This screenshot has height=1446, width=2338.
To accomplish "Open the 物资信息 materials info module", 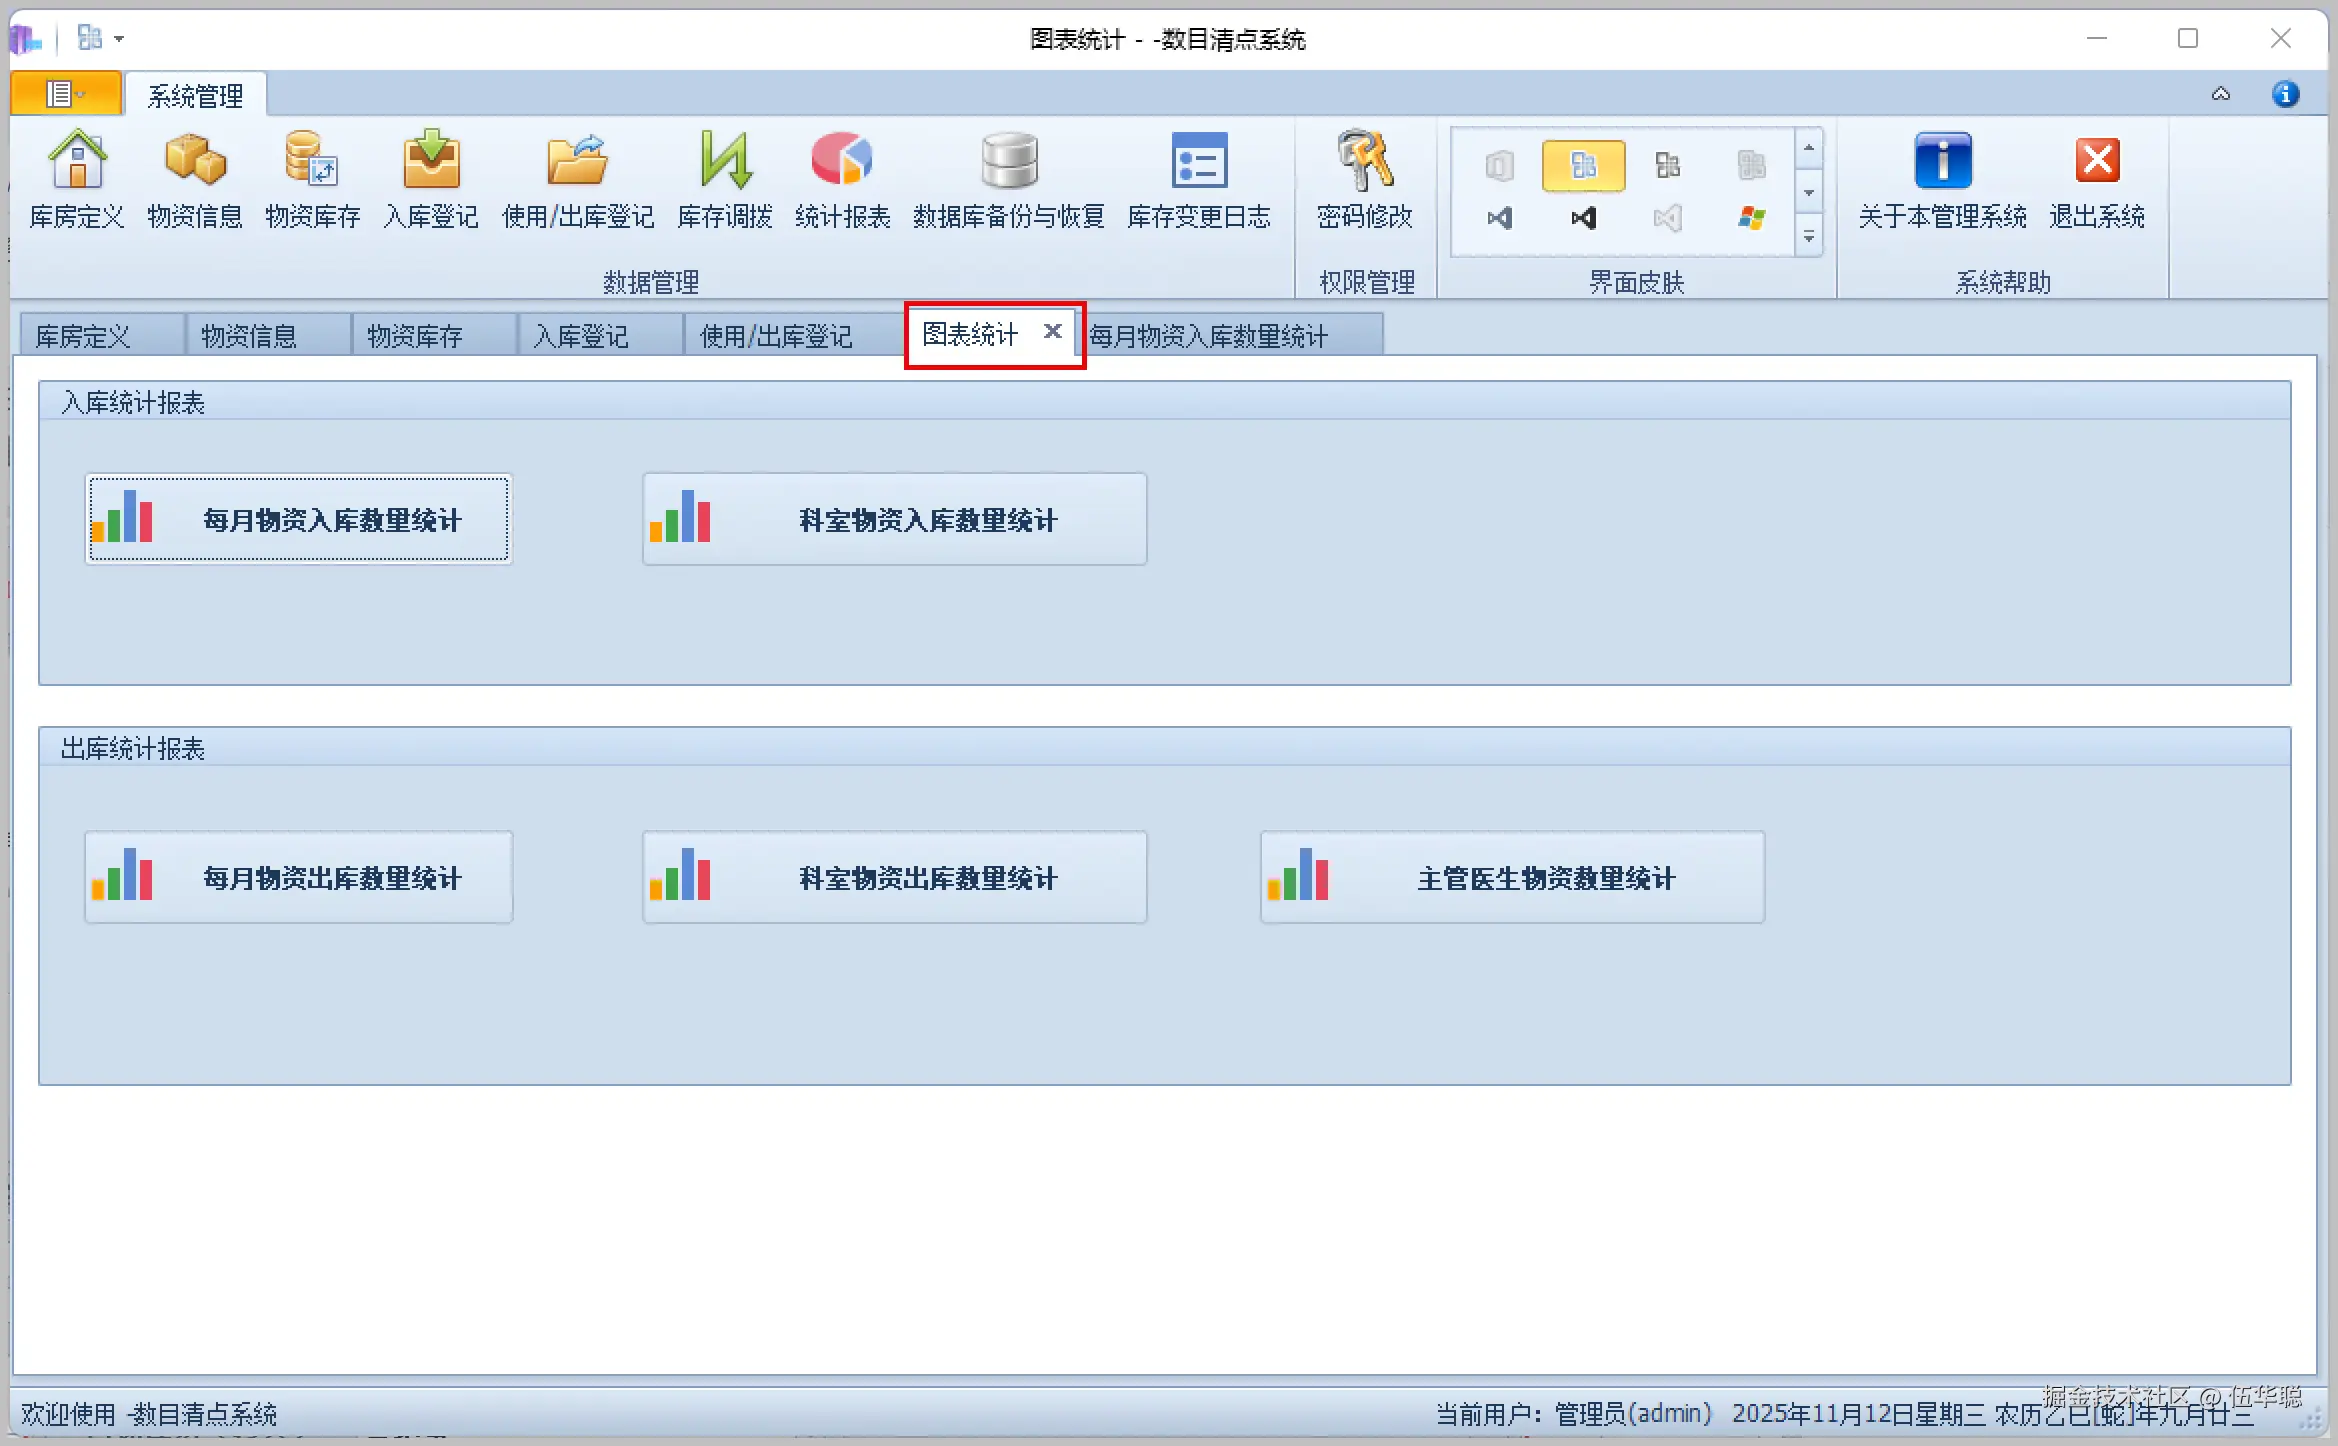I will tap(195, 180).
